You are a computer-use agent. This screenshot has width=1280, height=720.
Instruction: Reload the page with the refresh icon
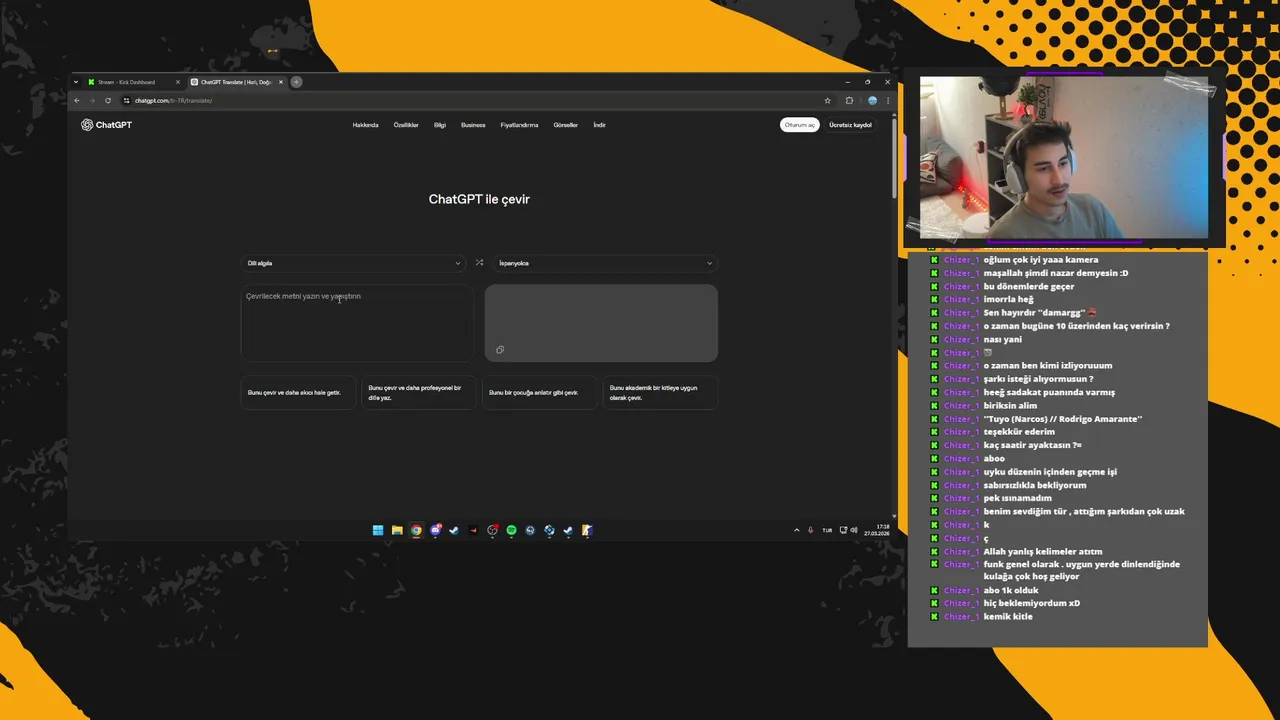tap(108, 100)
